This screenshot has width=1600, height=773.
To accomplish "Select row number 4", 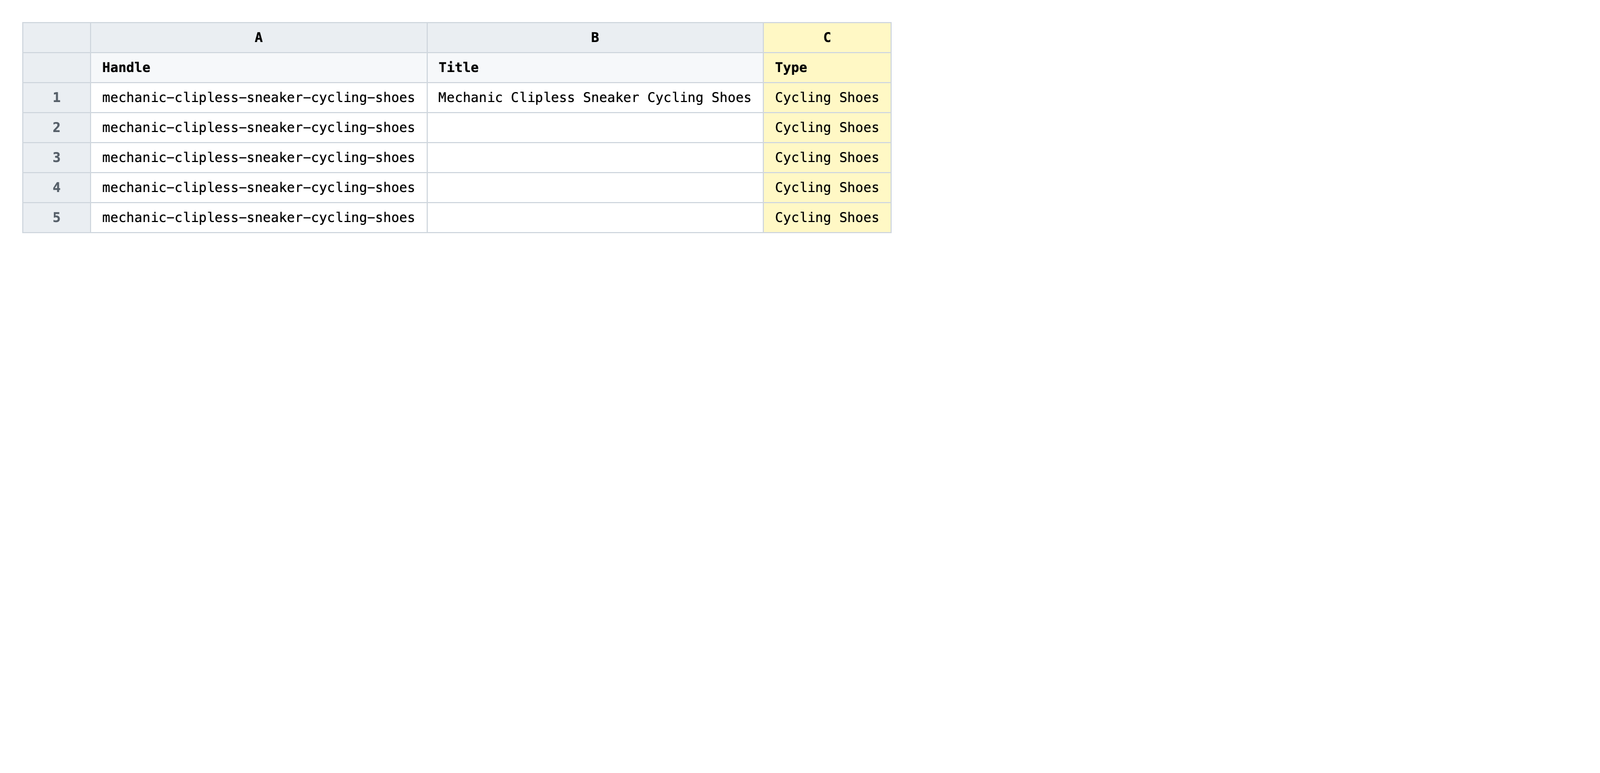I will tap(57, 188).
